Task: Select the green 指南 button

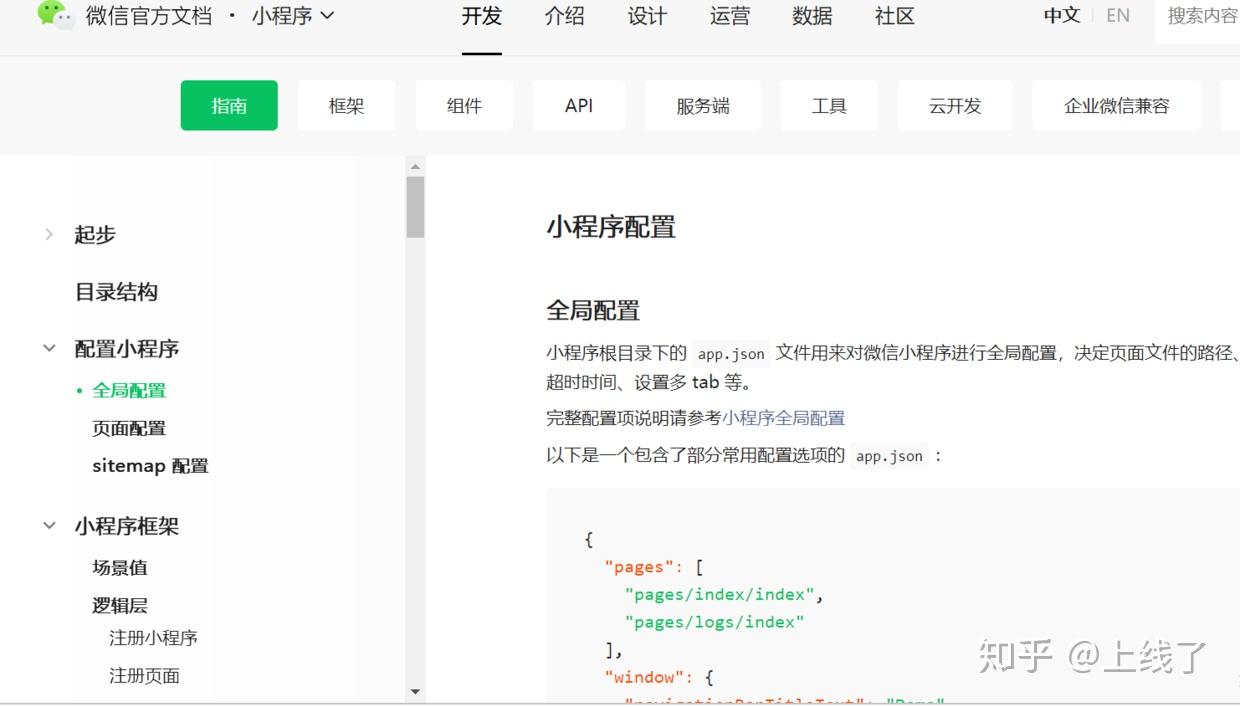Action: (229, 106)
